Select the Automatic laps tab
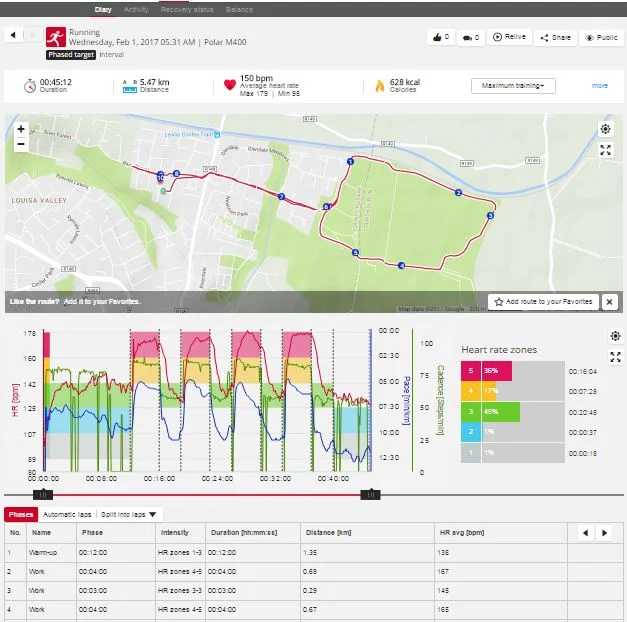The image size is (627, 622). click(67, 514)
